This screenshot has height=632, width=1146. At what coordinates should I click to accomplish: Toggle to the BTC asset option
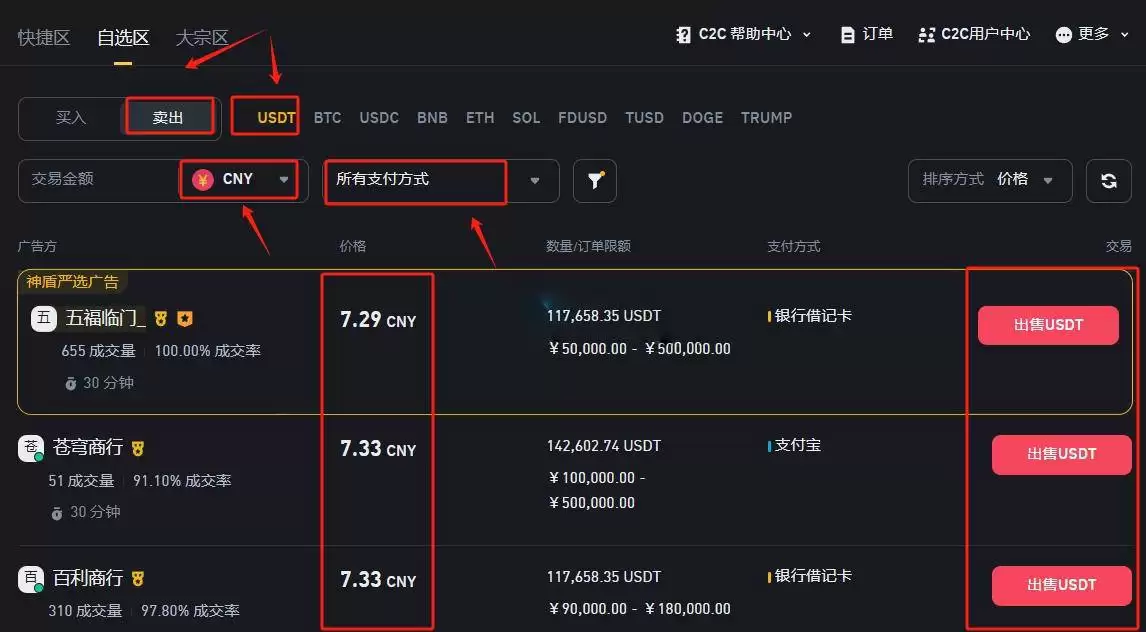tap(327, 117)
